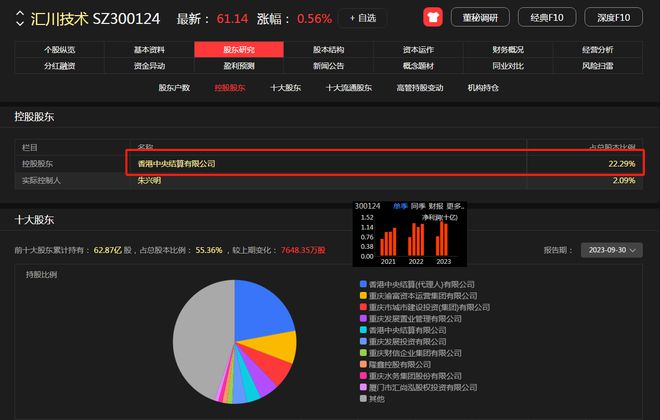Open the 基本资料 tab

149,50
